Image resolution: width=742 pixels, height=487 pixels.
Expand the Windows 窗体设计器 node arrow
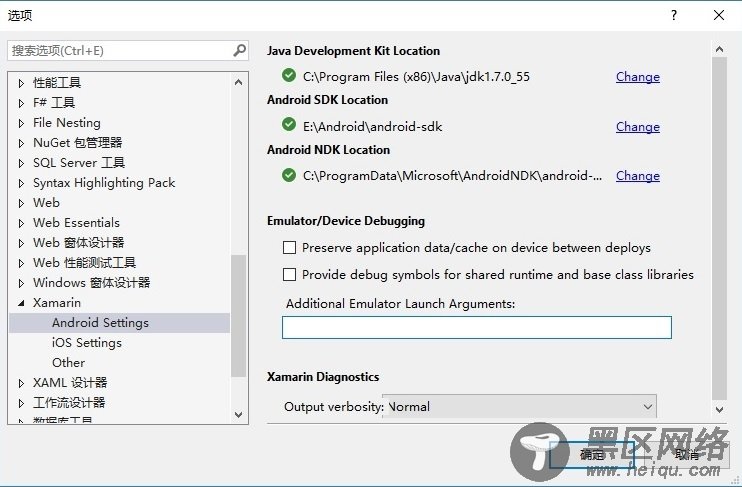click(21, 283)
